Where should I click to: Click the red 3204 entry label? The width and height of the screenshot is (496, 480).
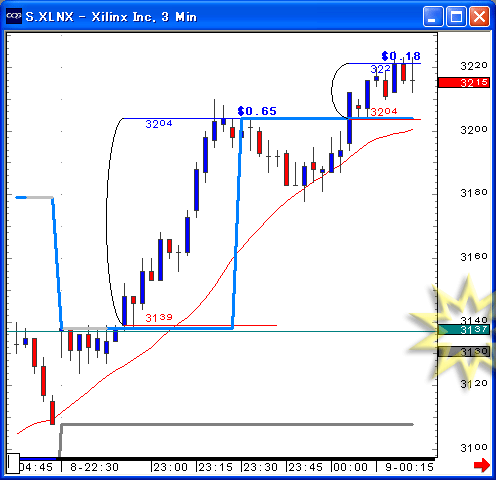pos(384,112)
